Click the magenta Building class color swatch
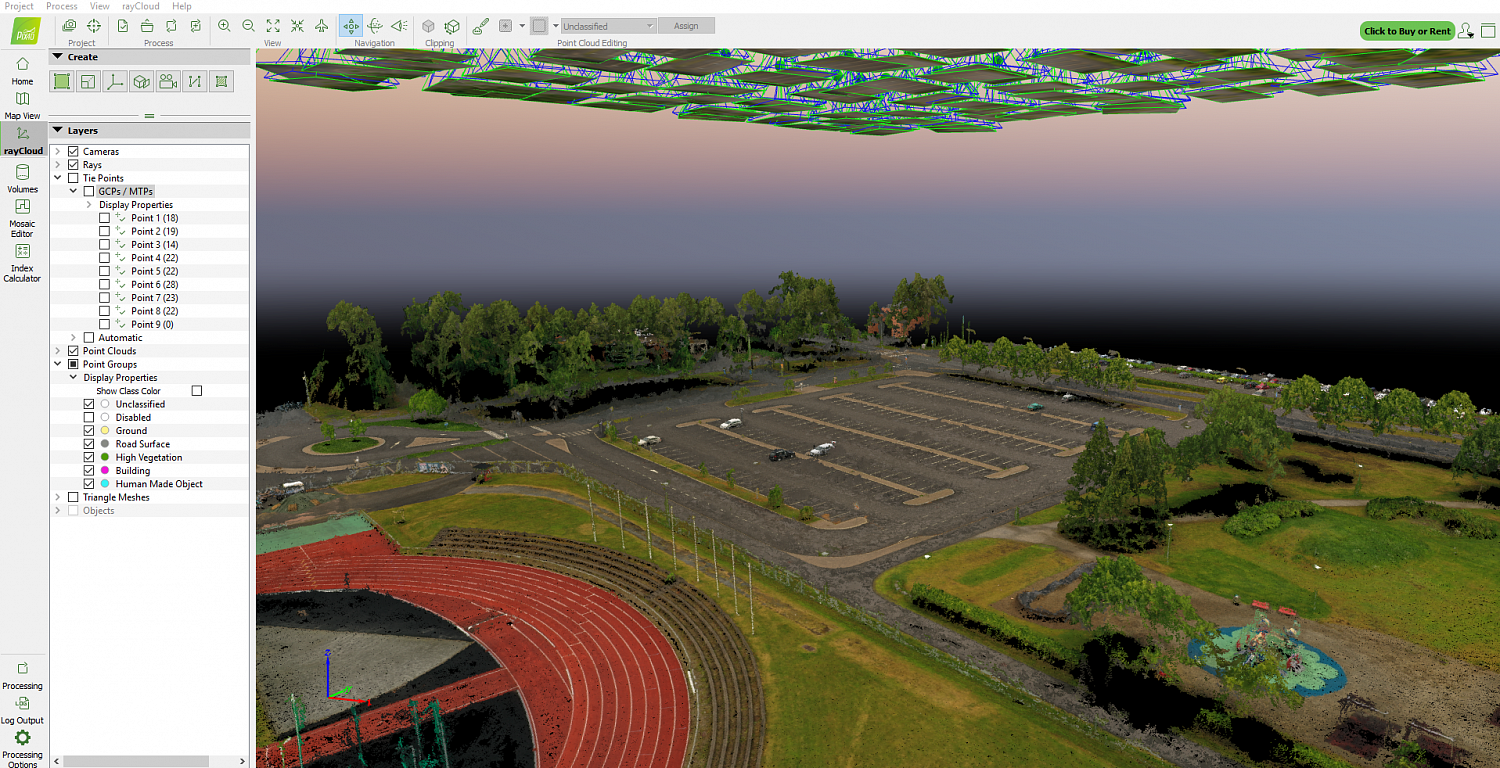1500x768 pixels. (105, 470)
